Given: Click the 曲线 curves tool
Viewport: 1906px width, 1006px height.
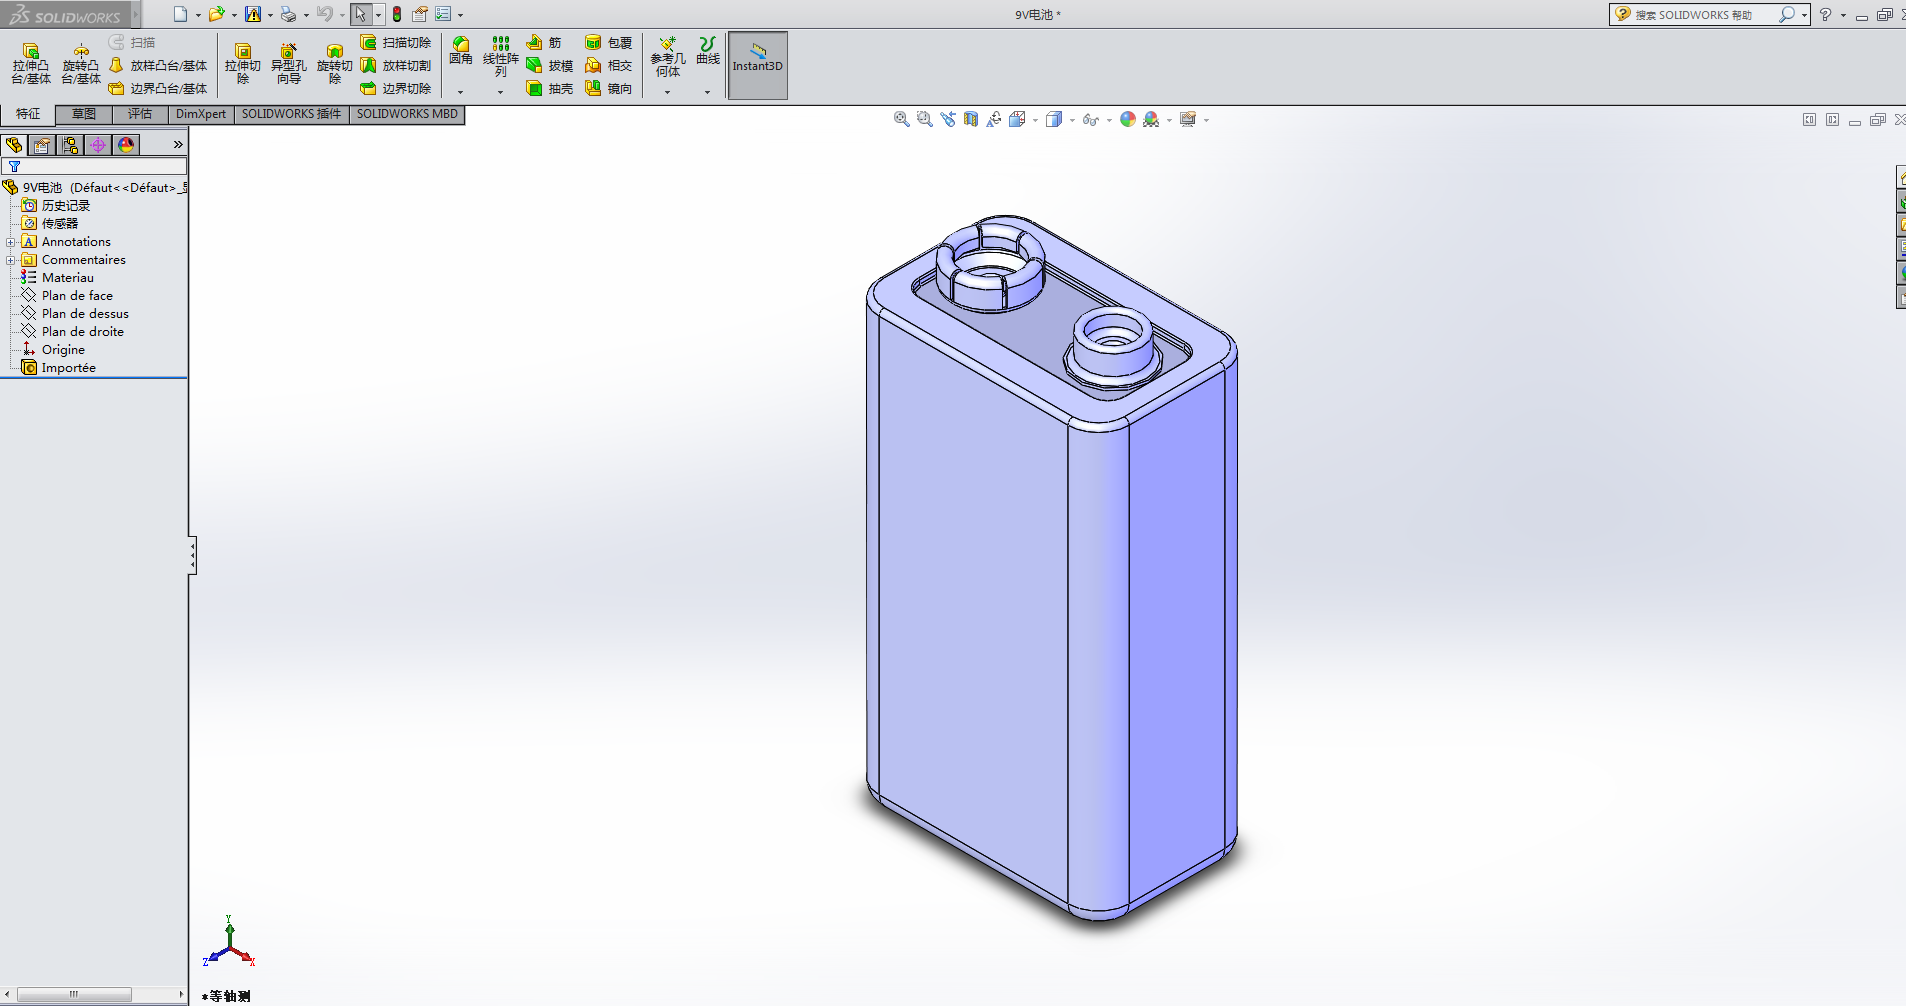Looking at the screenshot, I should click(708, 51).
